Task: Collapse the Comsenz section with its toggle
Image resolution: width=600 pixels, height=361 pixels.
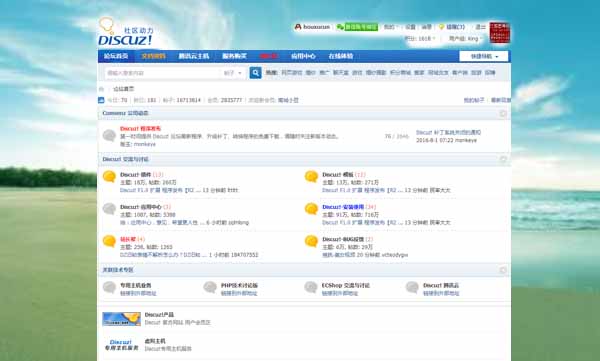Action: (x=503, y=114)
